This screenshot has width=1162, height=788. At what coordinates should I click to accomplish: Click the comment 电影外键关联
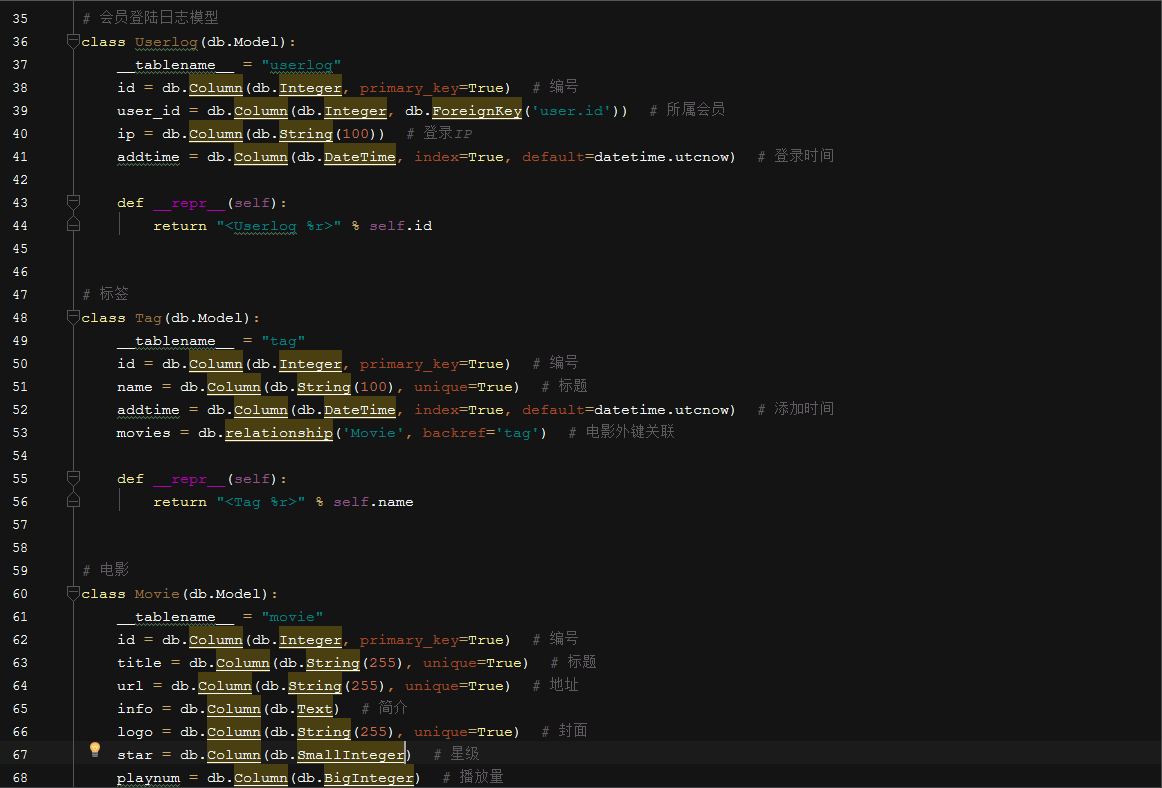click(x=630, y=431)
